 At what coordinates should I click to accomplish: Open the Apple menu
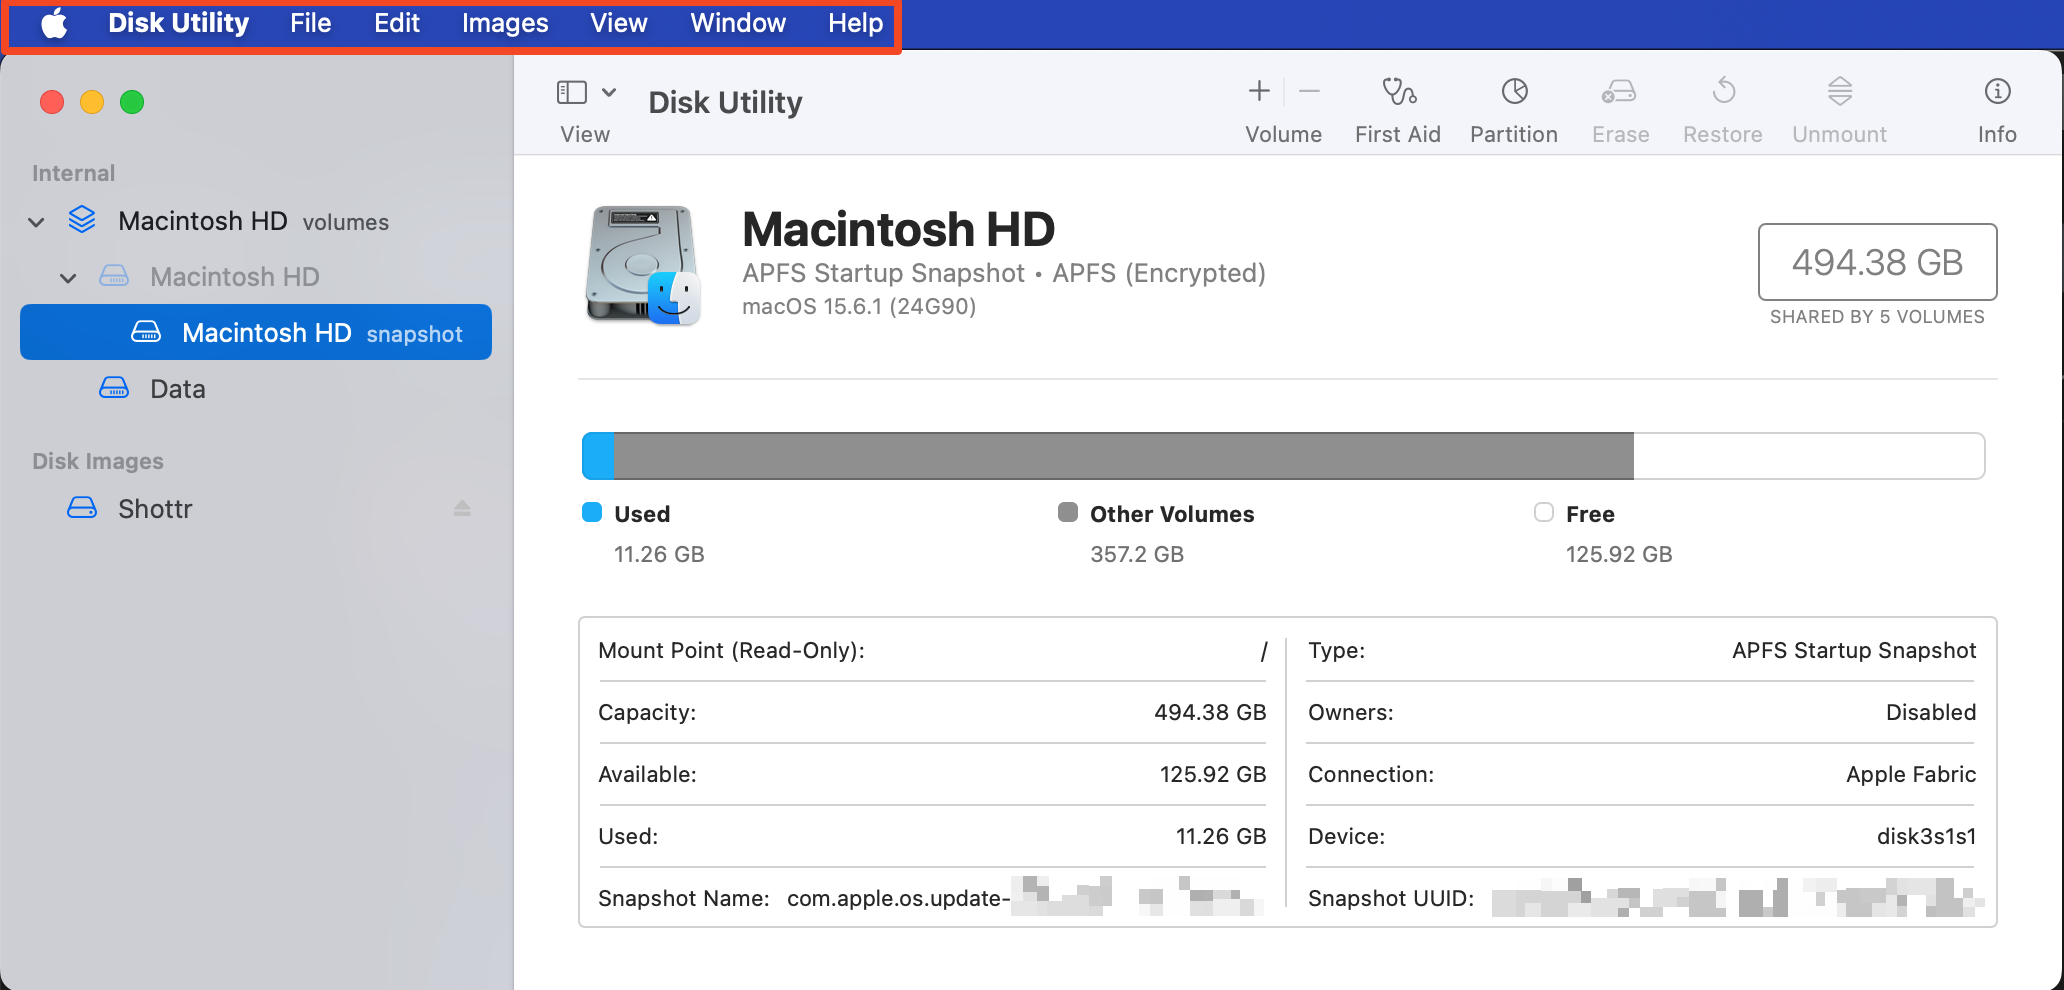click(x=55, y=23)
